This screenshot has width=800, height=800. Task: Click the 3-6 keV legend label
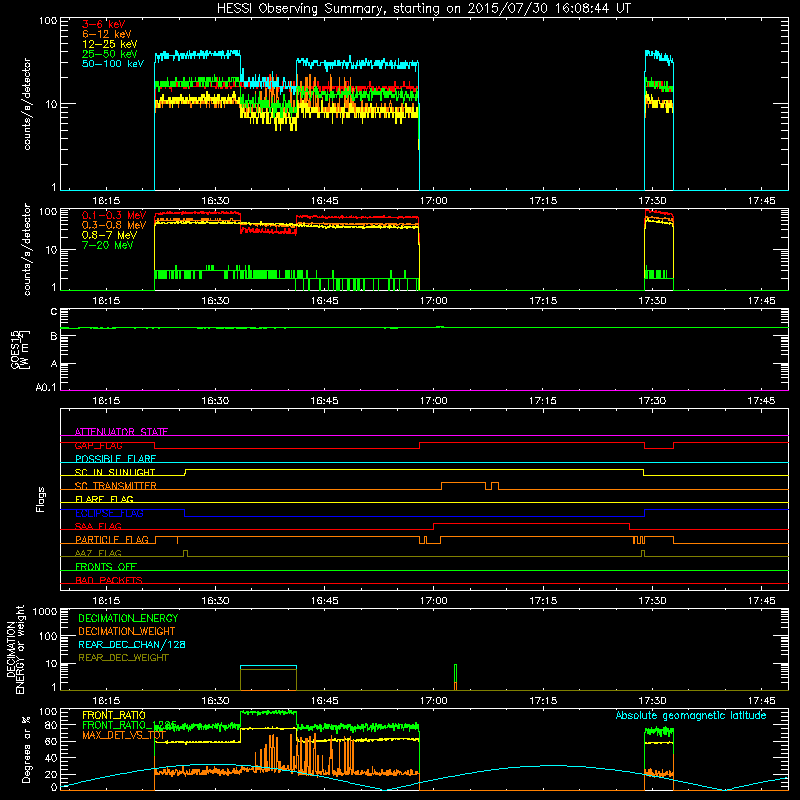click(x=104, y=24)
